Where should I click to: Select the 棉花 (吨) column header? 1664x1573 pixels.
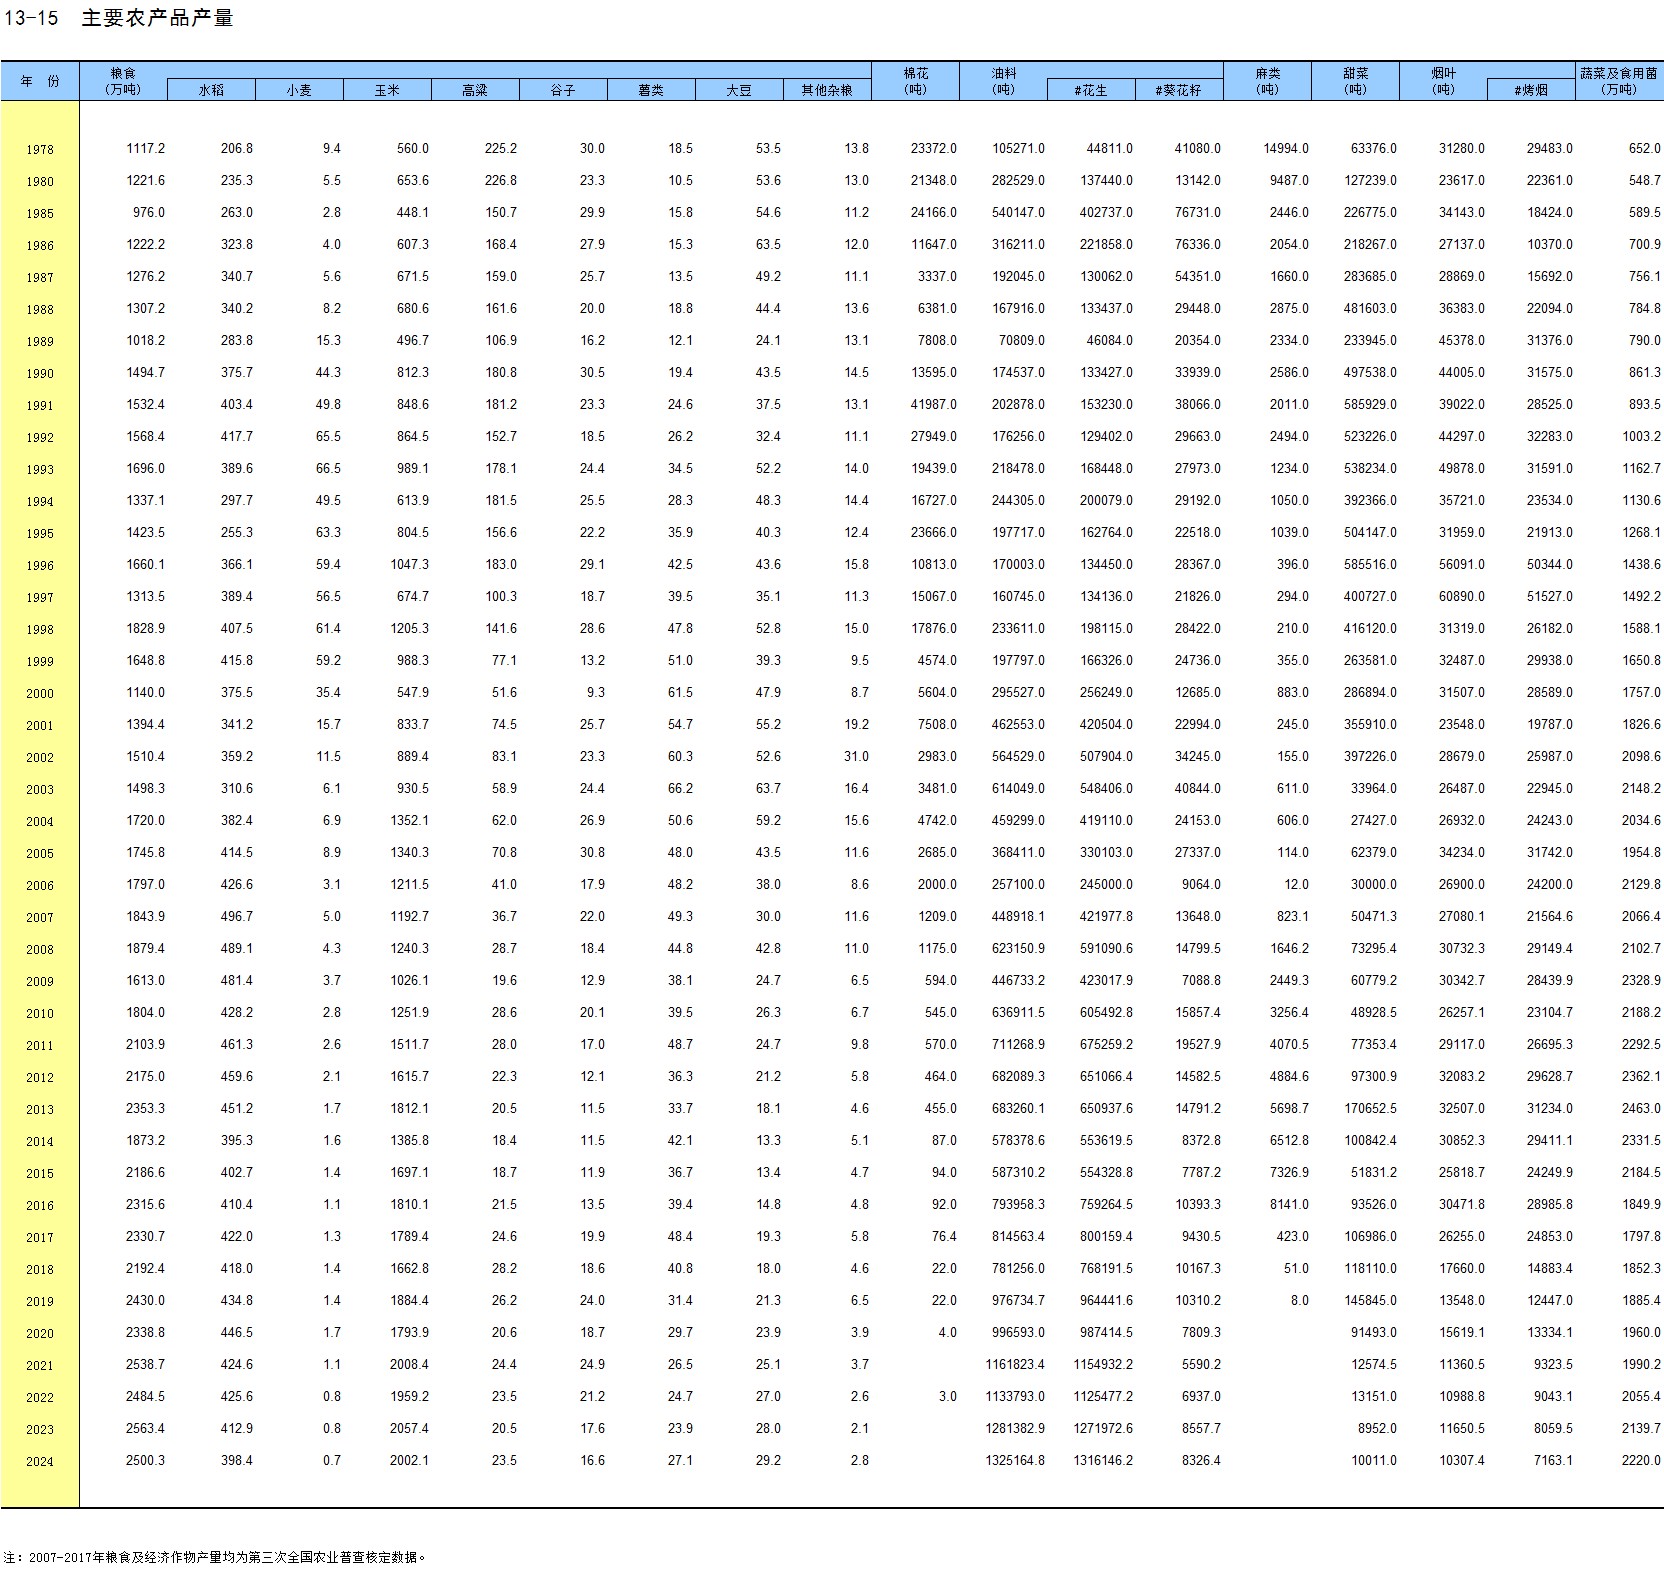pyautogui.click(x=915, y=81)
